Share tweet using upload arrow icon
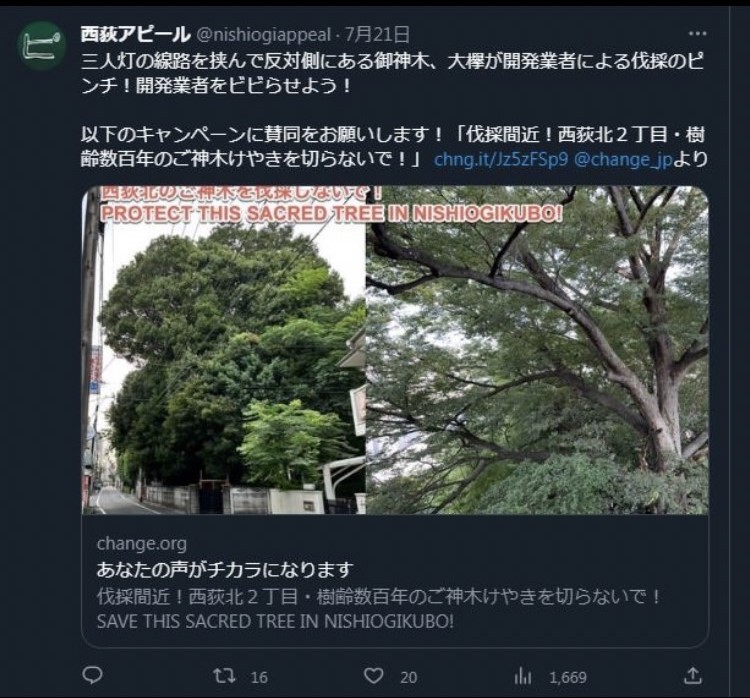The width and height of the screenshot is (750, 698). [x=693, y=676]
